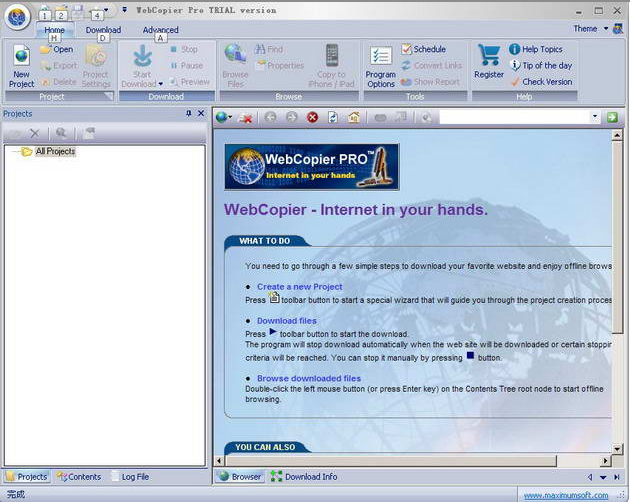Click the WebCopier application orb button
This screenshot has height=502, width=630.
pyautogui.click(x=17, y=17)
